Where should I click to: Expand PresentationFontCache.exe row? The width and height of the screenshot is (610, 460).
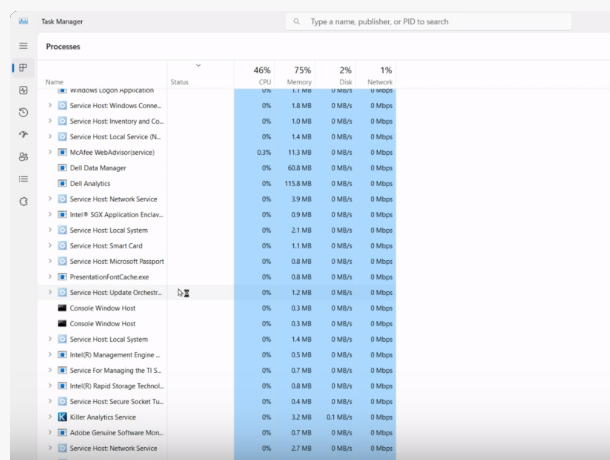pos(50,277)
